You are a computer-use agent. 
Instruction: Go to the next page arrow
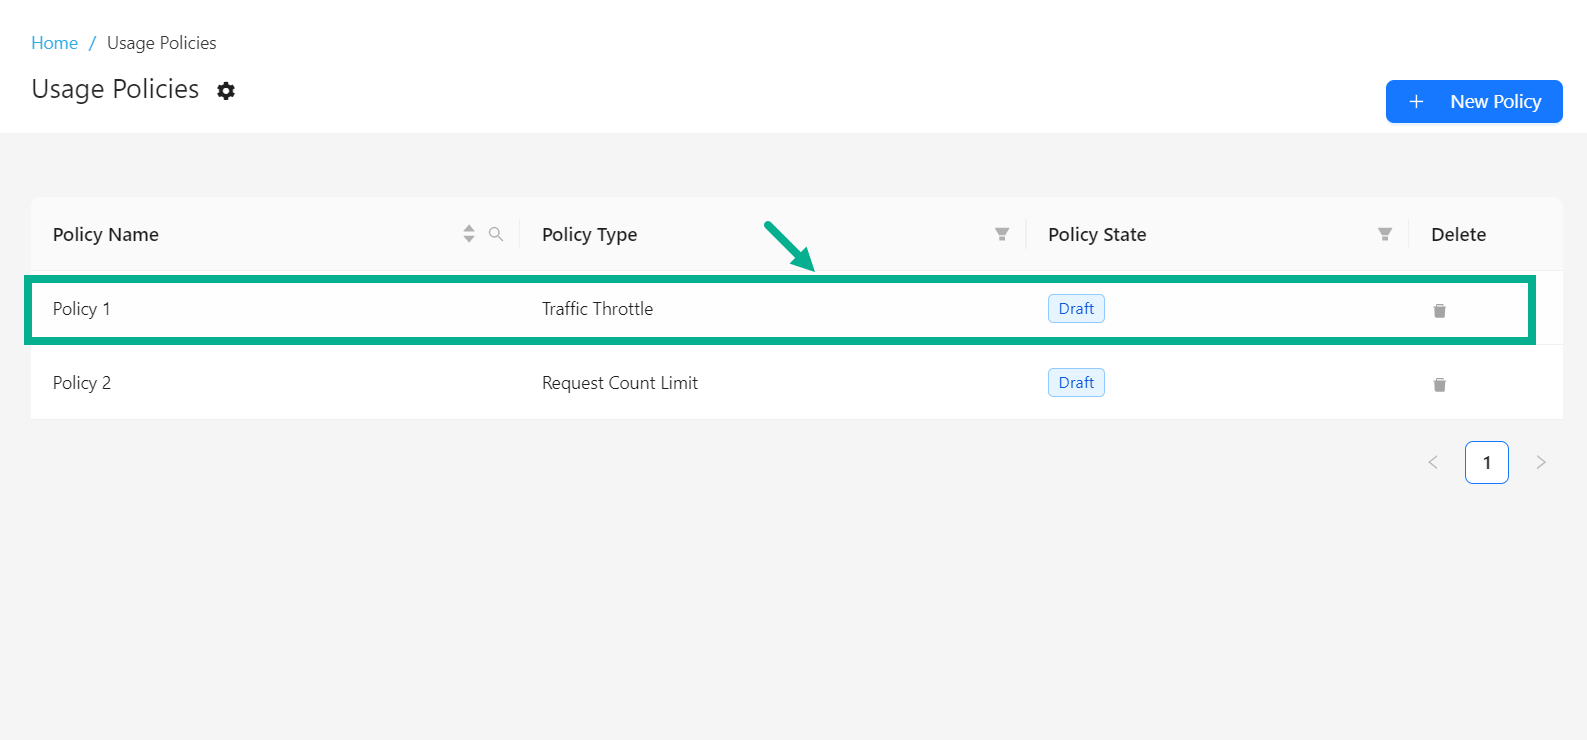pos(1541,462)
